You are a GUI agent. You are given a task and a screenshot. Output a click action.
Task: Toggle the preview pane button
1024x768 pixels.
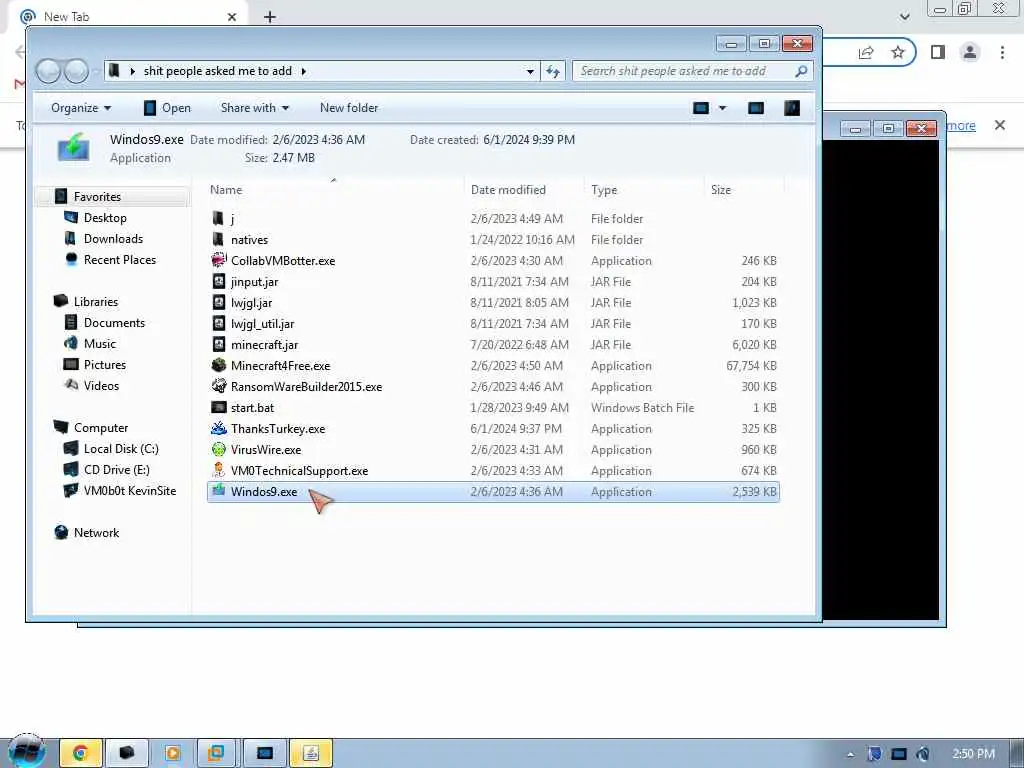pos(756,108)
